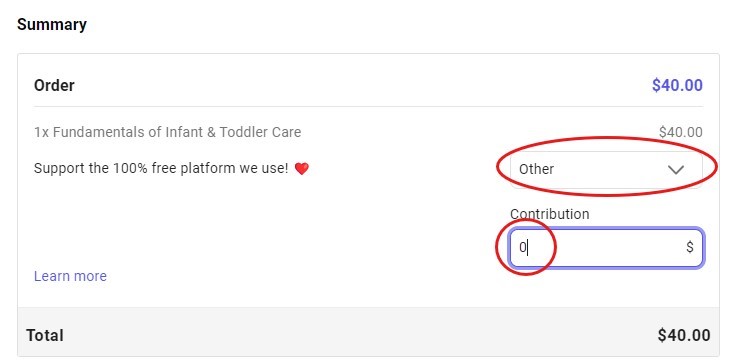Click the Contribution field label
741x362 pixels.
coord(550,214)
